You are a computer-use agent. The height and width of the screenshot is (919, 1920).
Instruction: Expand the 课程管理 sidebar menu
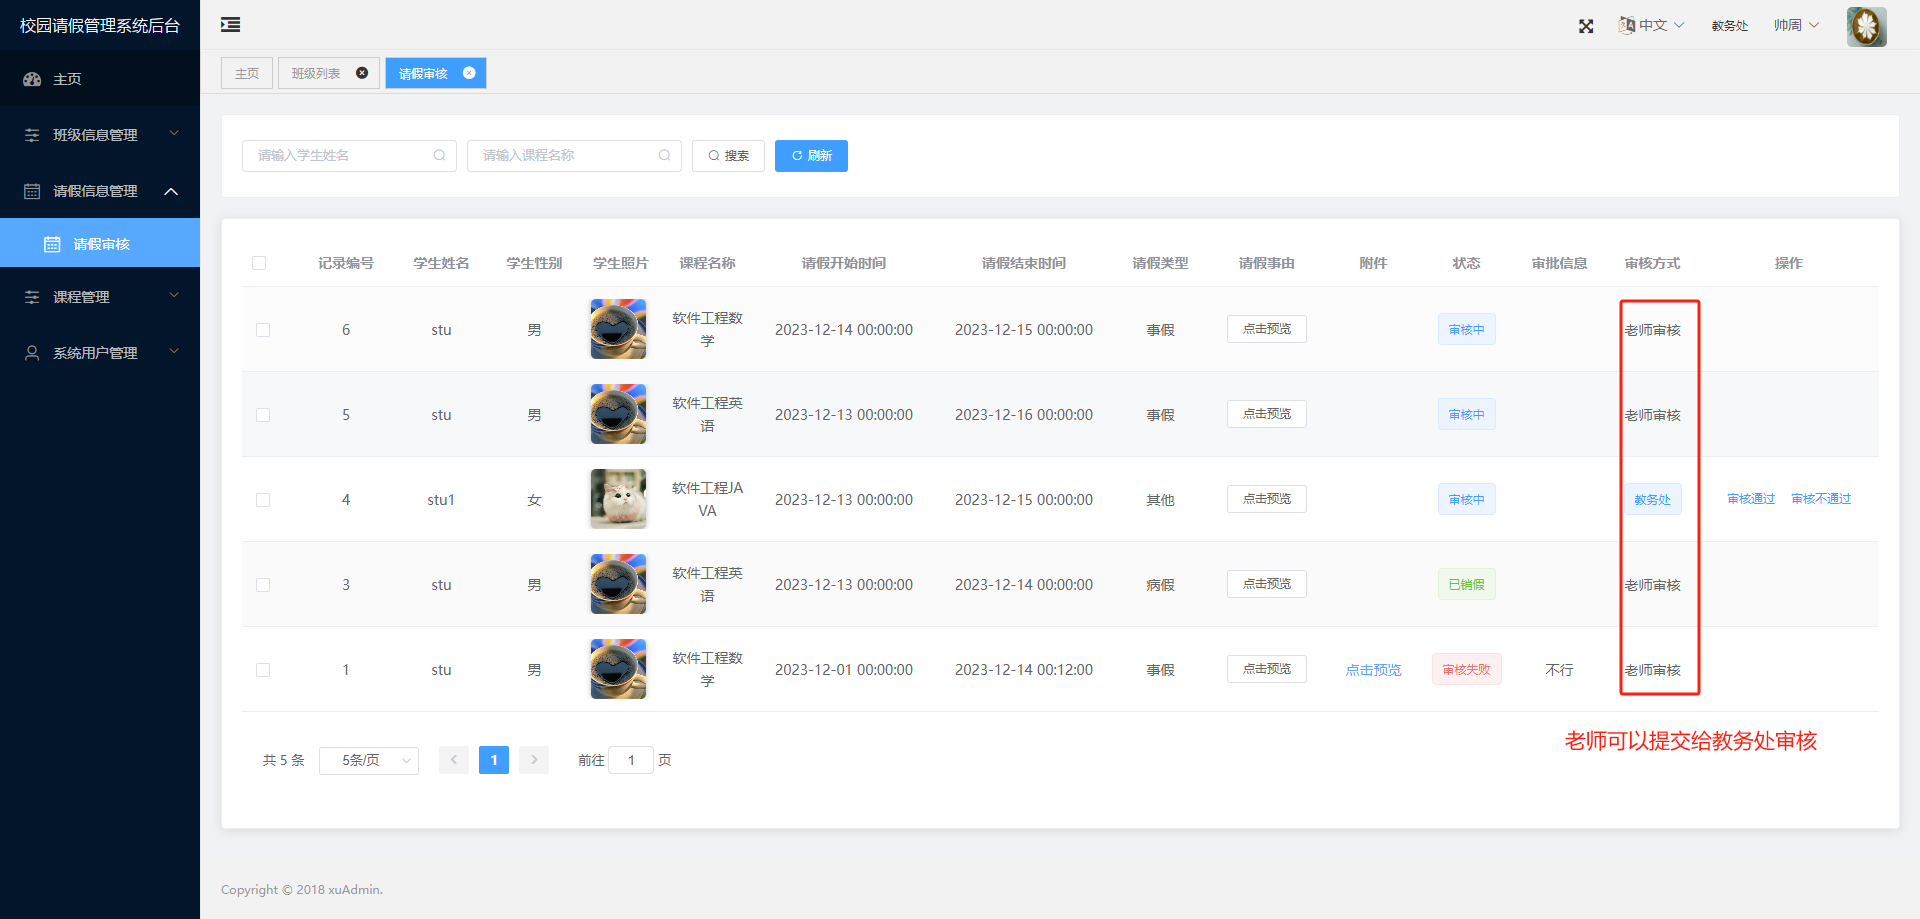click(100, 297)
